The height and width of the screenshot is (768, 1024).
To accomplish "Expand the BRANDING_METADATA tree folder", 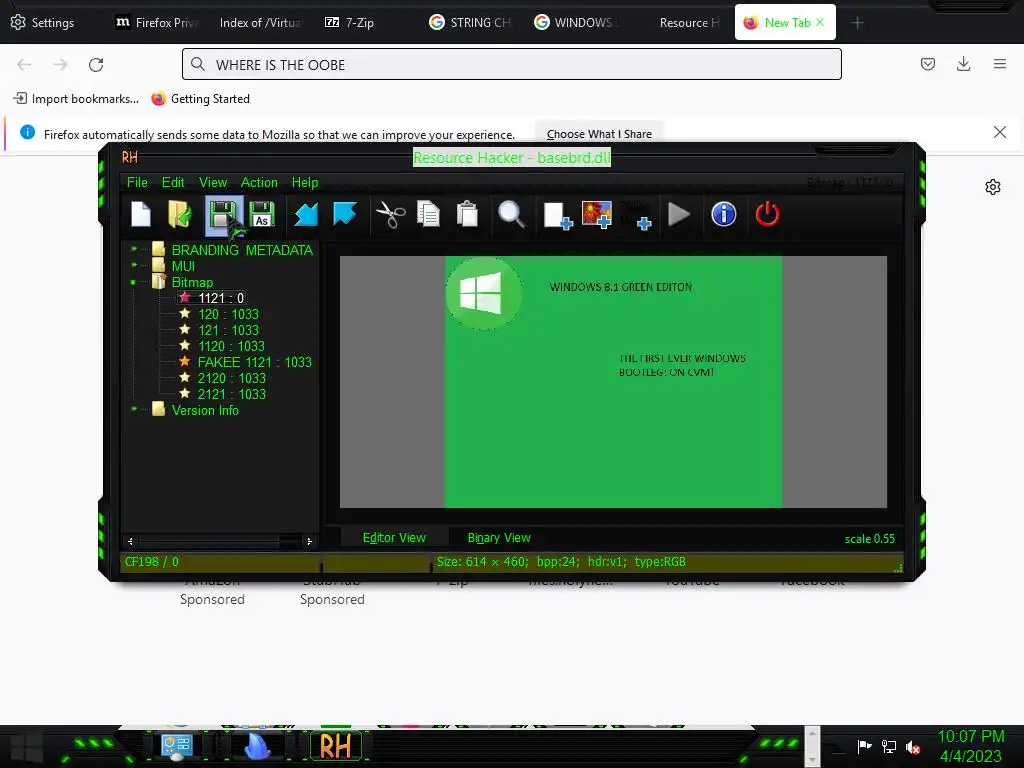I will [x=134, y=249].
